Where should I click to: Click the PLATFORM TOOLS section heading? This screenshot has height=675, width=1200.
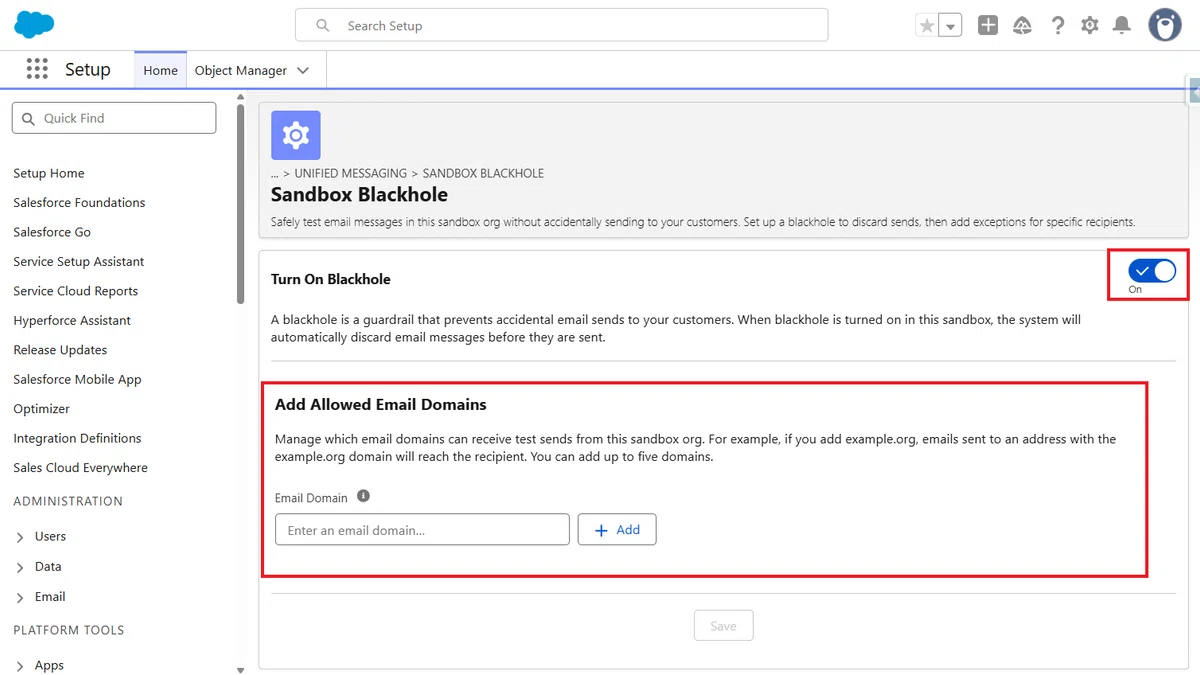[x=69, y=630]
